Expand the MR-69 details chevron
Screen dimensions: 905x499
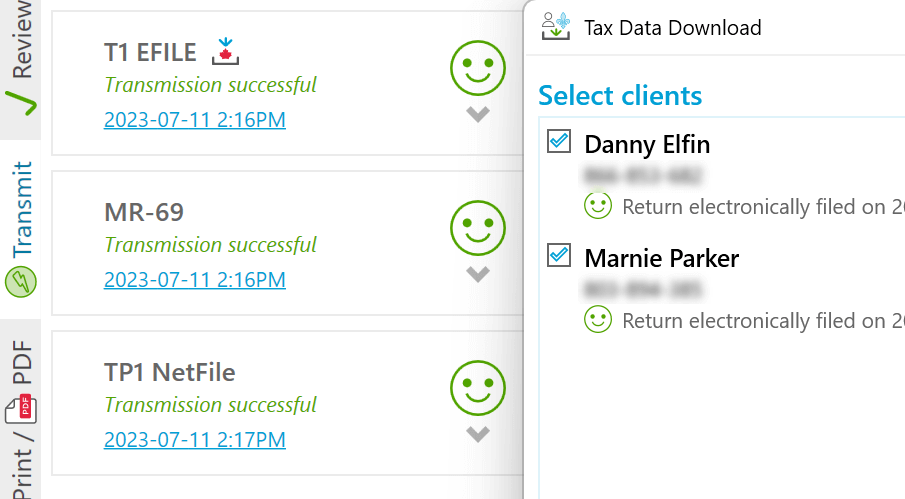(x=478, y=274)
